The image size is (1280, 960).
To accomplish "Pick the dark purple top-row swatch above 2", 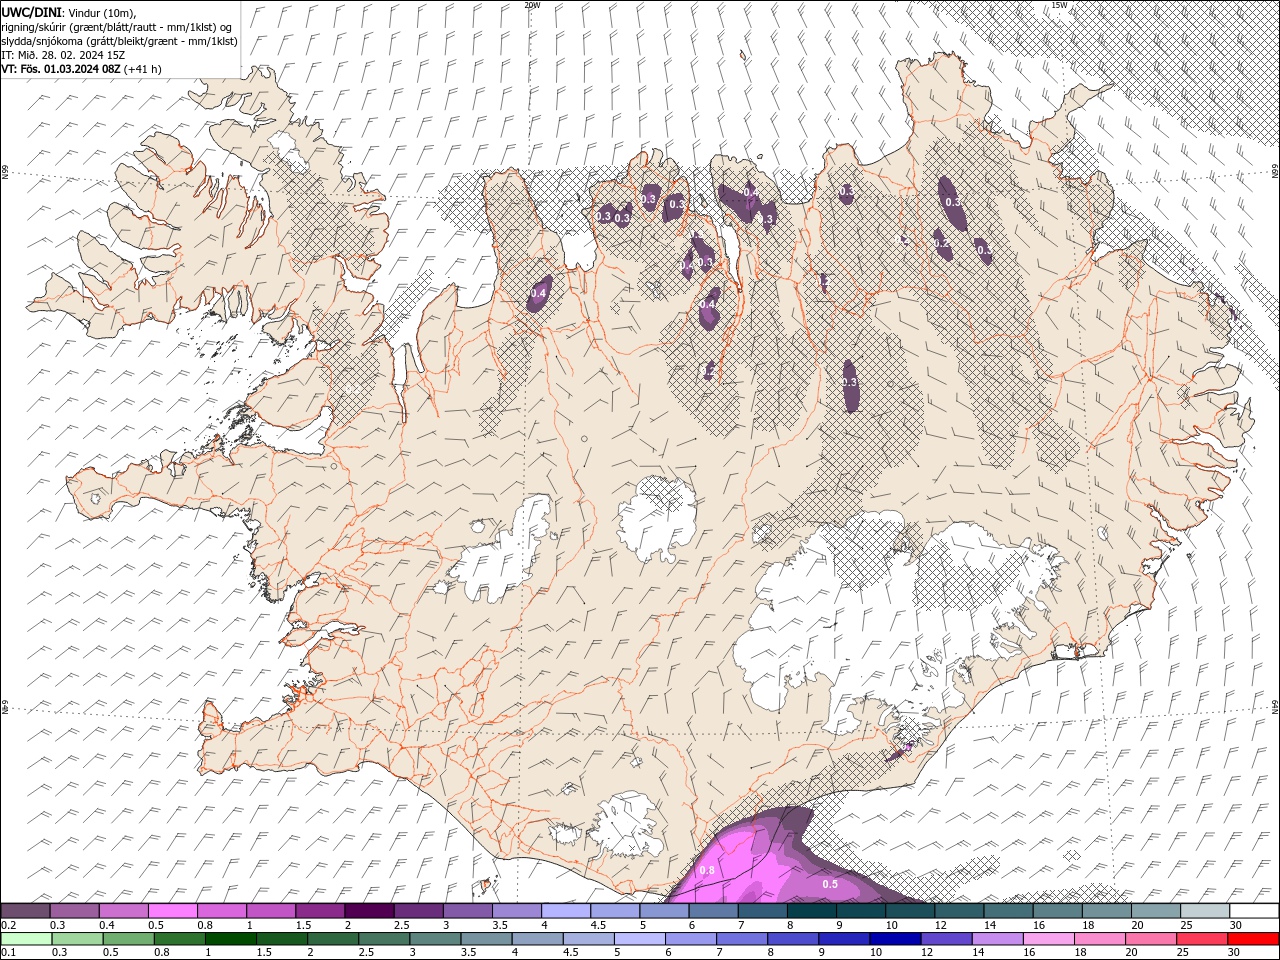I will pyautogui.click(x=369, y=911).
